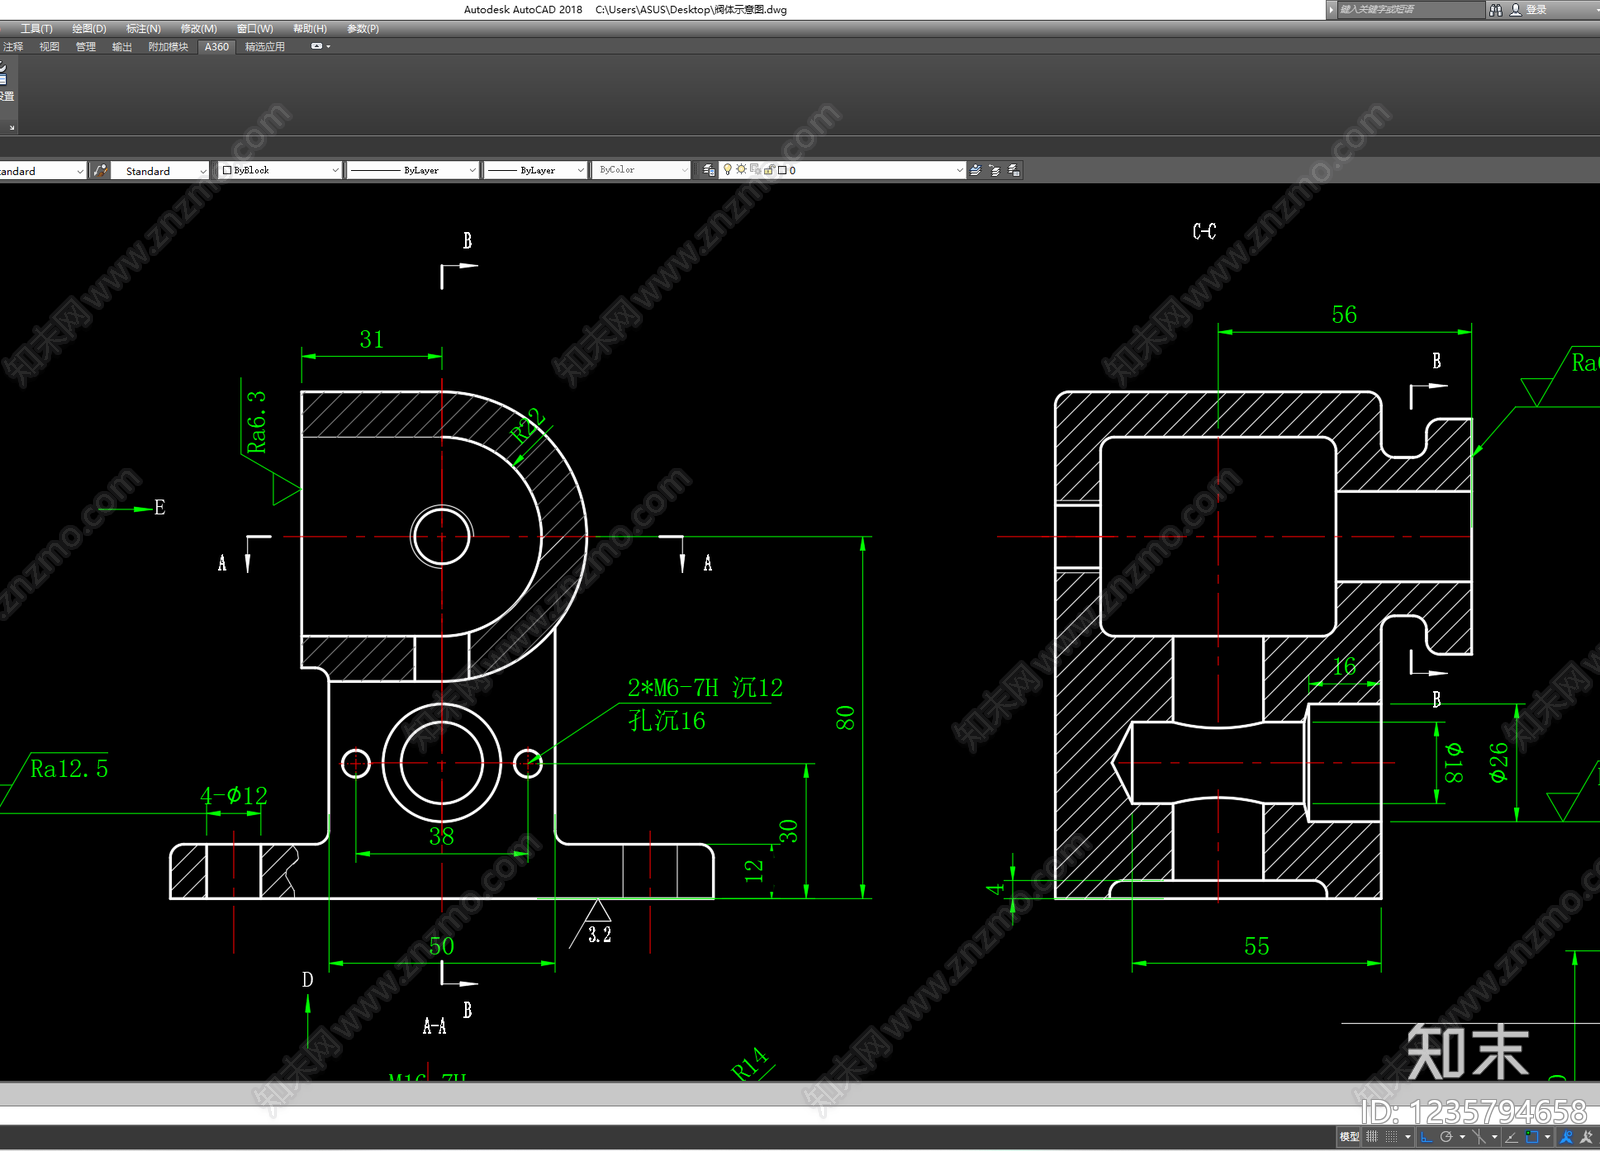Screen dimensions: 1600x1151
Task: Open the Standard dimension style dropdown
Action: pos(160,171)
